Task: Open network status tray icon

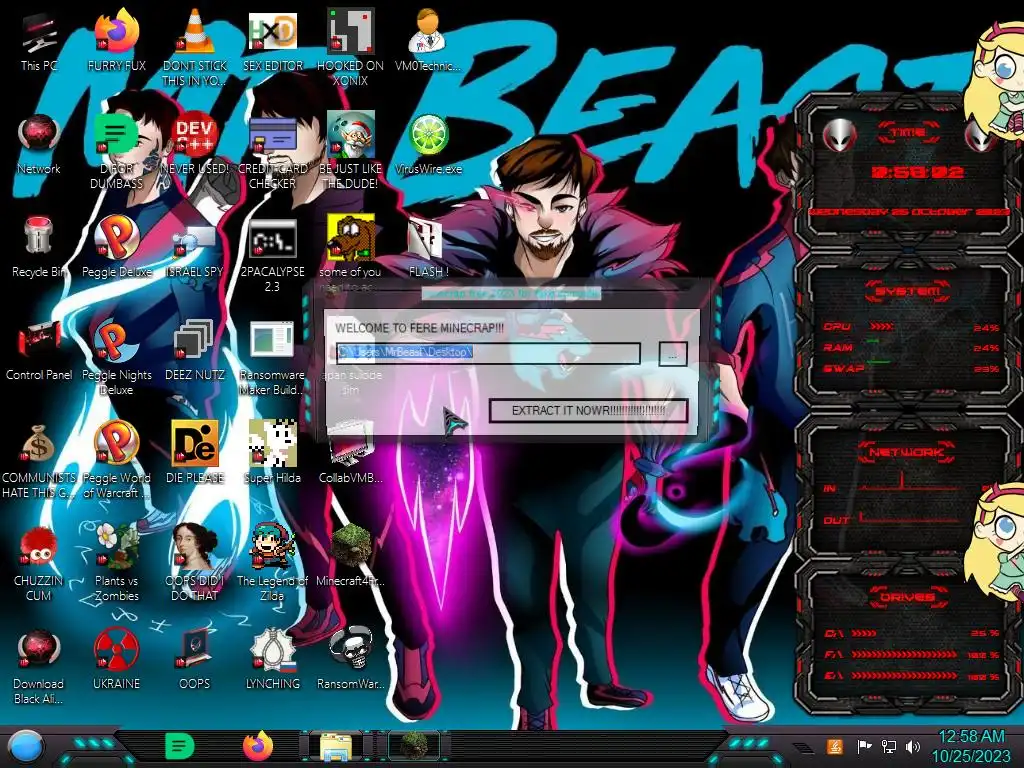Action: tap(889, 746)
